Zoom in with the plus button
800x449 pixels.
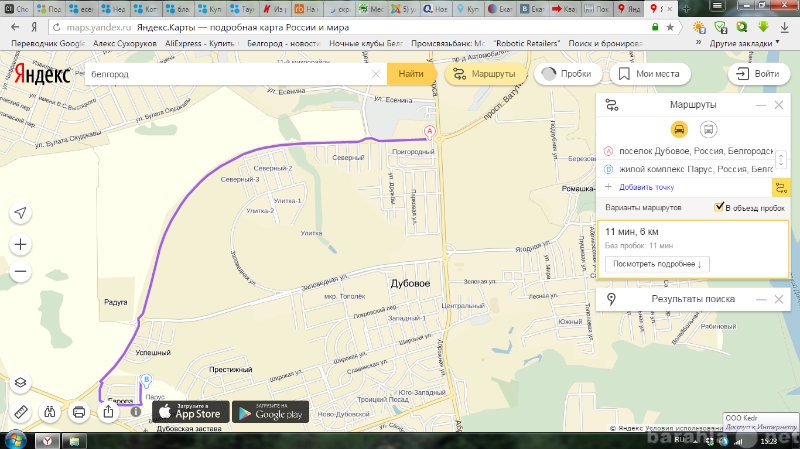coord(20,244)
